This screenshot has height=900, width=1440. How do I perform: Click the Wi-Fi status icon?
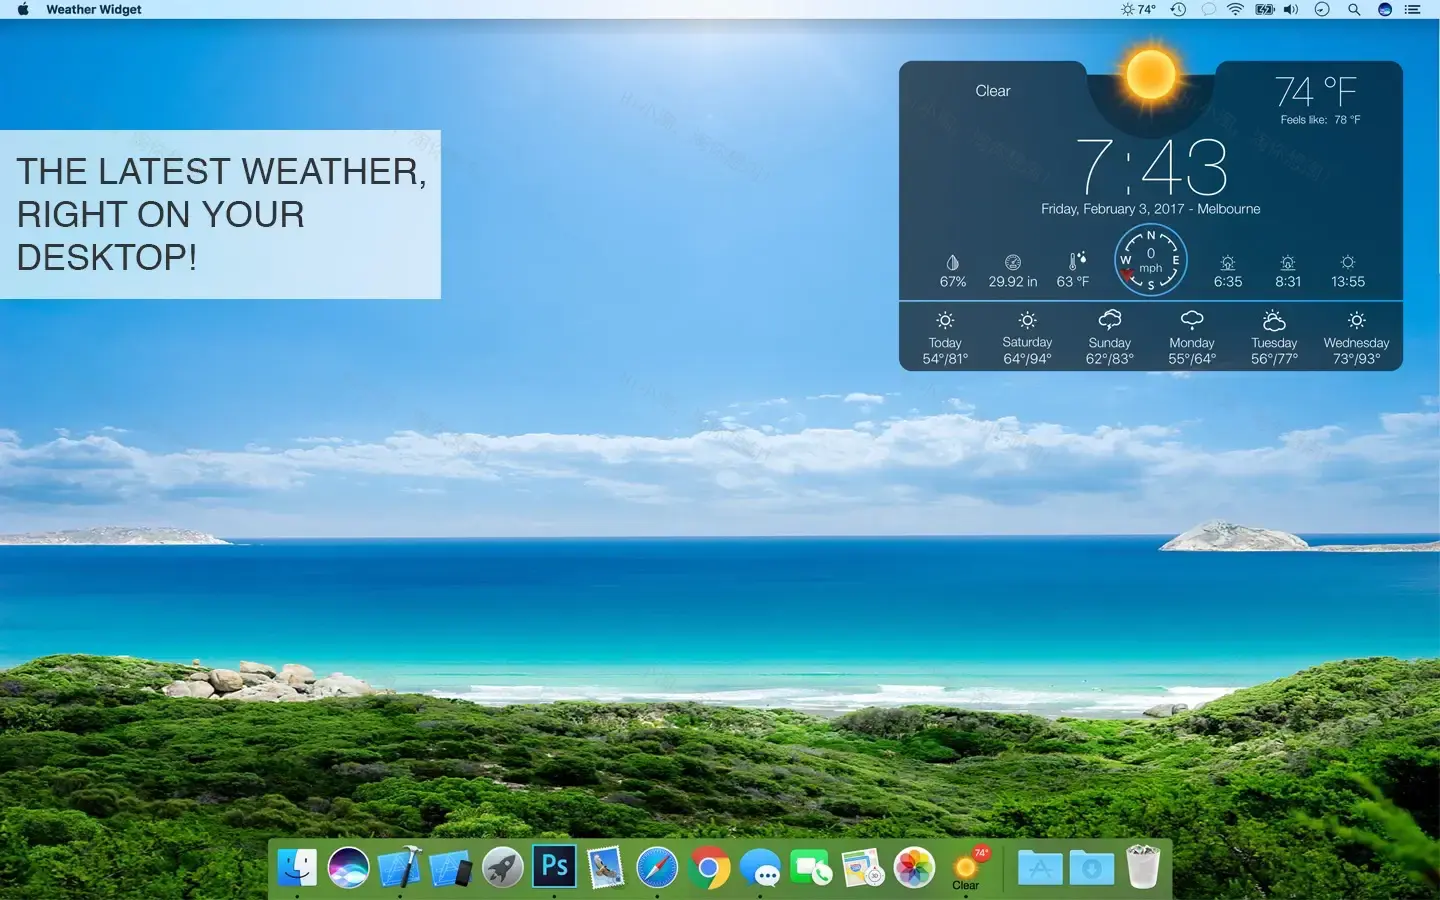pos(1236,9)
